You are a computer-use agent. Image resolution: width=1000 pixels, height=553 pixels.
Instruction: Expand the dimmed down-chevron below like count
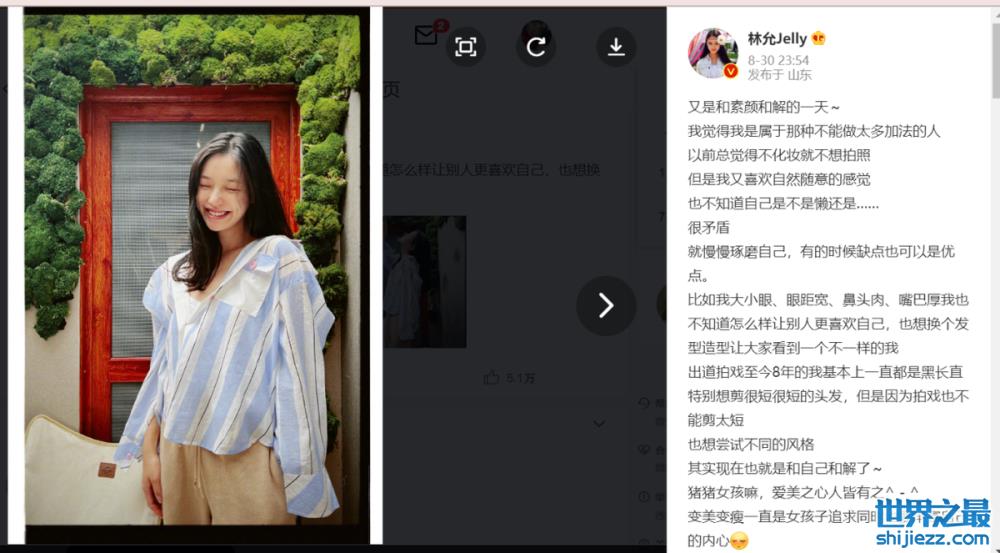coord(599,424)
